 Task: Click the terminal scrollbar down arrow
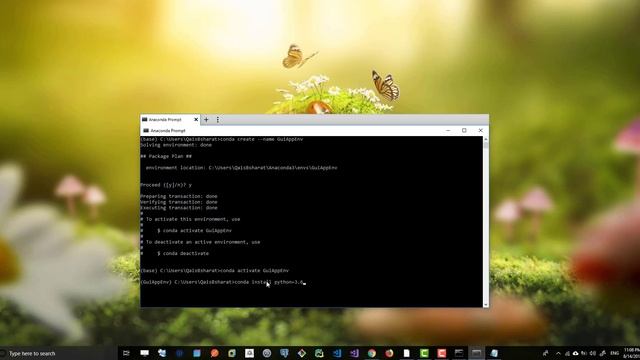486,304
